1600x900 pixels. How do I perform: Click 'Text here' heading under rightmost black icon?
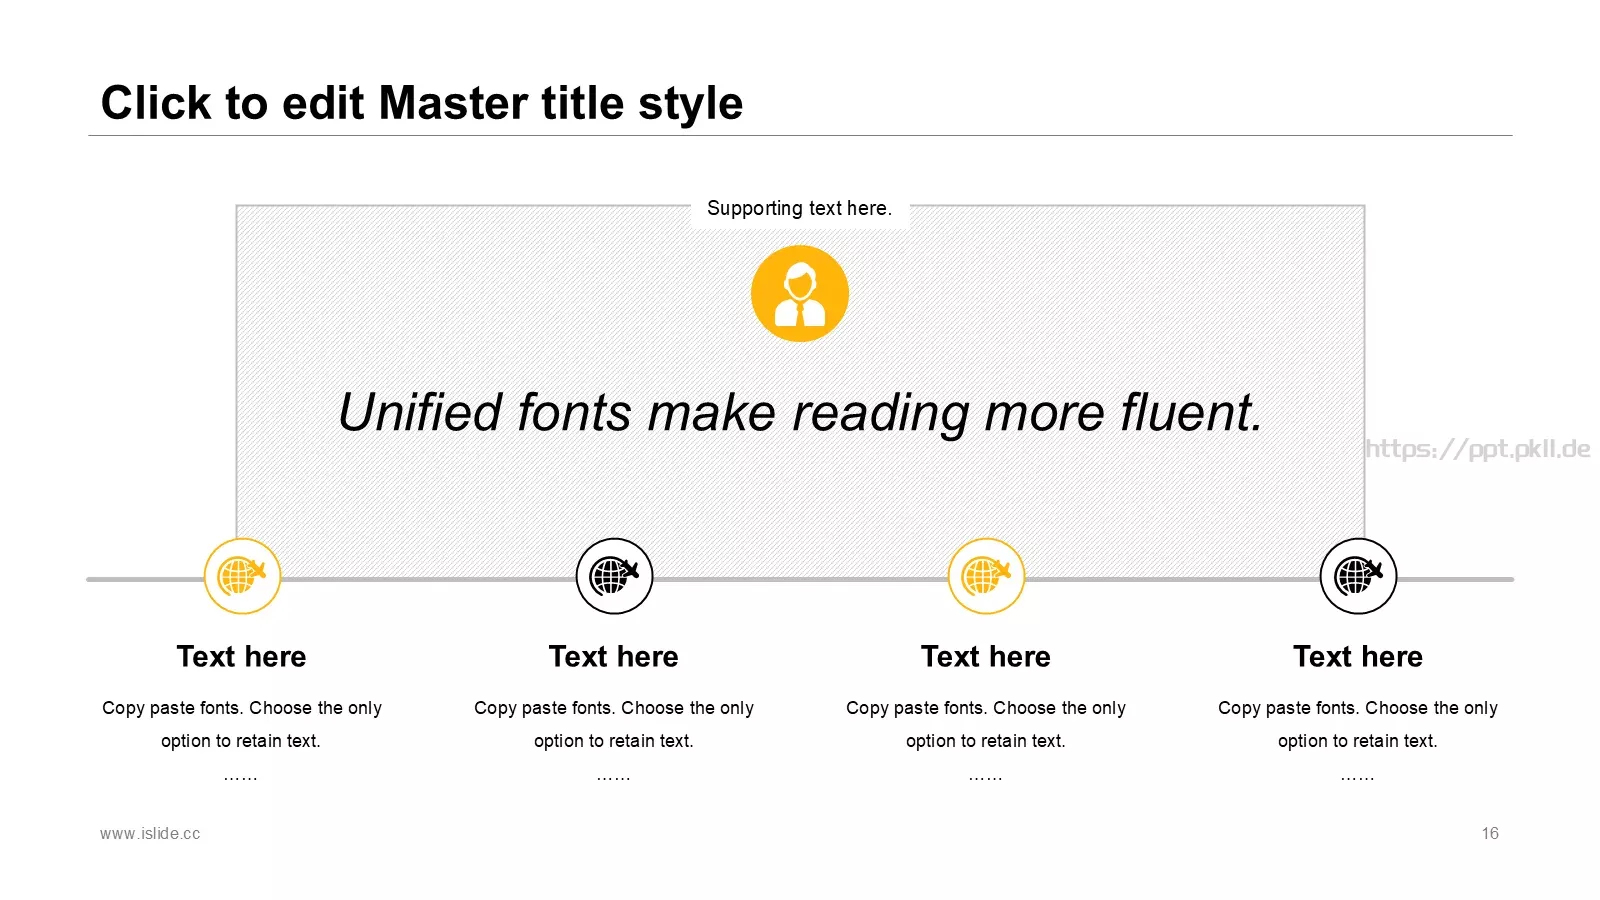[x=1358, y=657]
